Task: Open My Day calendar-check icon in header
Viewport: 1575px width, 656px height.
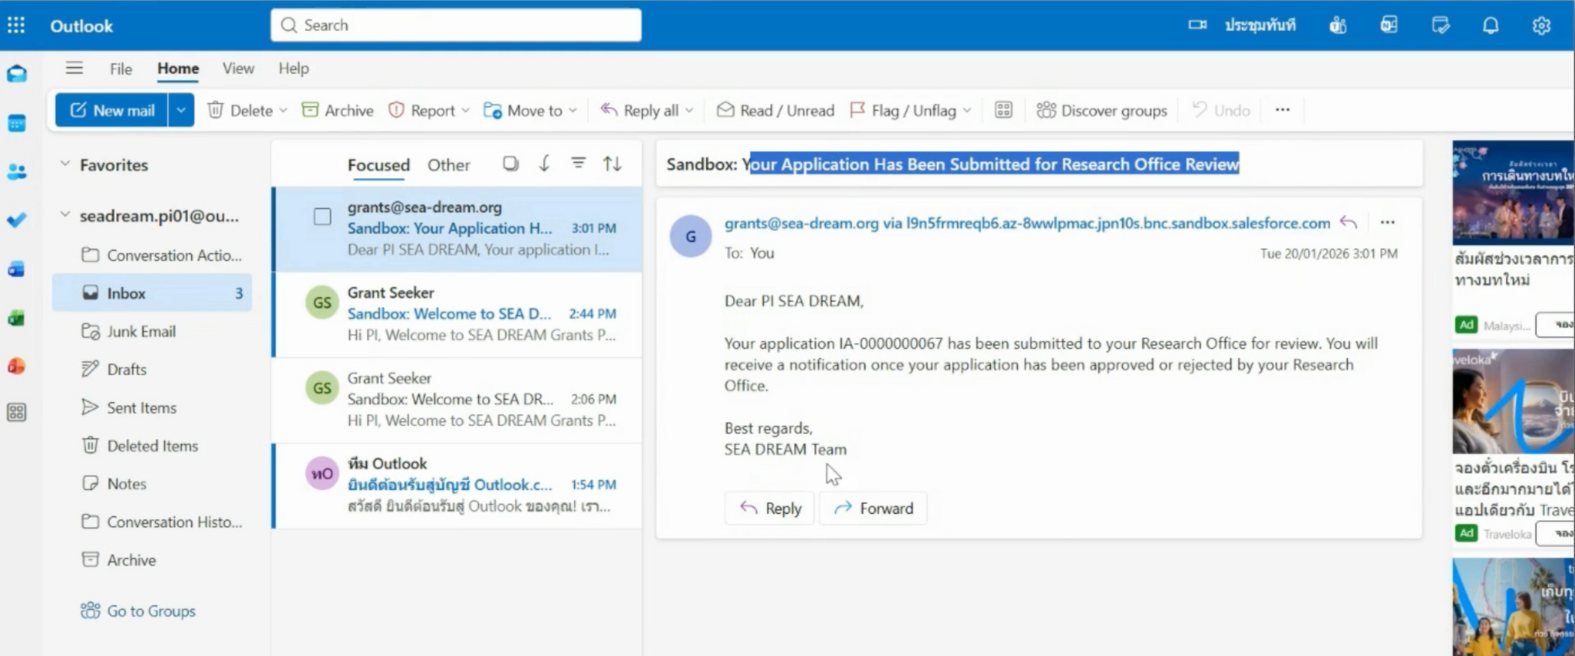Action: coord(1440,25)
